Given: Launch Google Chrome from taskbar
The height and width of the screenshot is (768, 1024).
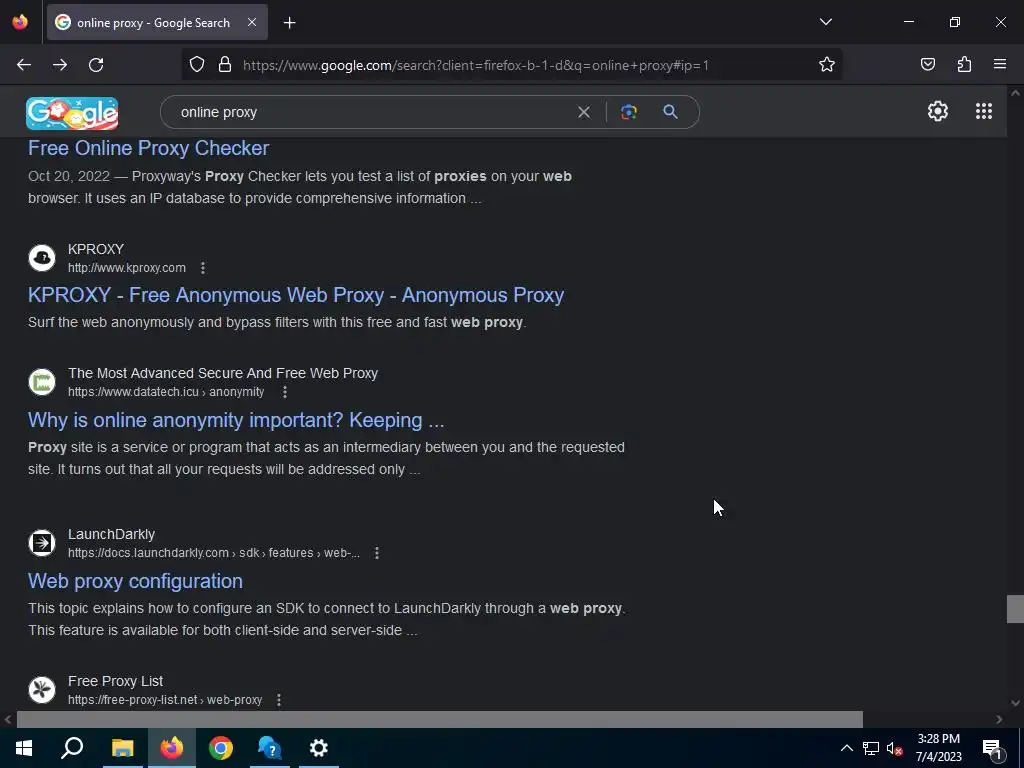Looking at the screenshot, I should pyautogui.click(x=221, y=748).
